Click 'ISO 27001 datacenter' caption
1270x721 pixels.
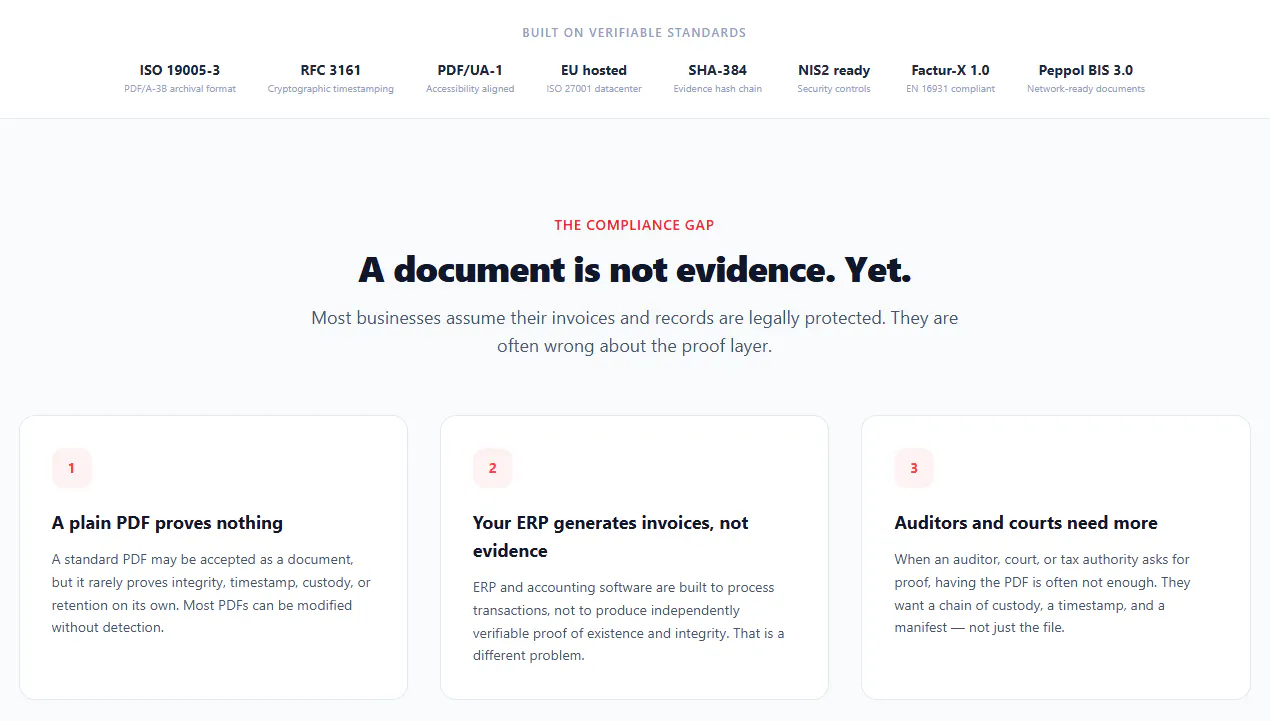pyautogui.click(x=594, y=89)
